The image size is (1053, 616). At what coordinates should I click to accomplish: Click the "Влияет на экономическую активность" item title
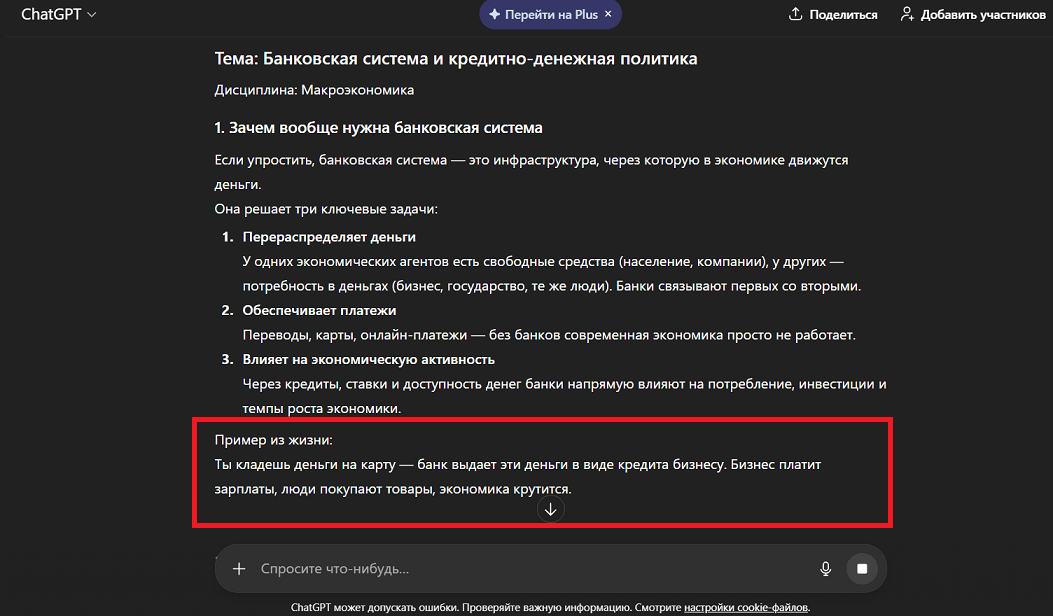click(368, 359)
